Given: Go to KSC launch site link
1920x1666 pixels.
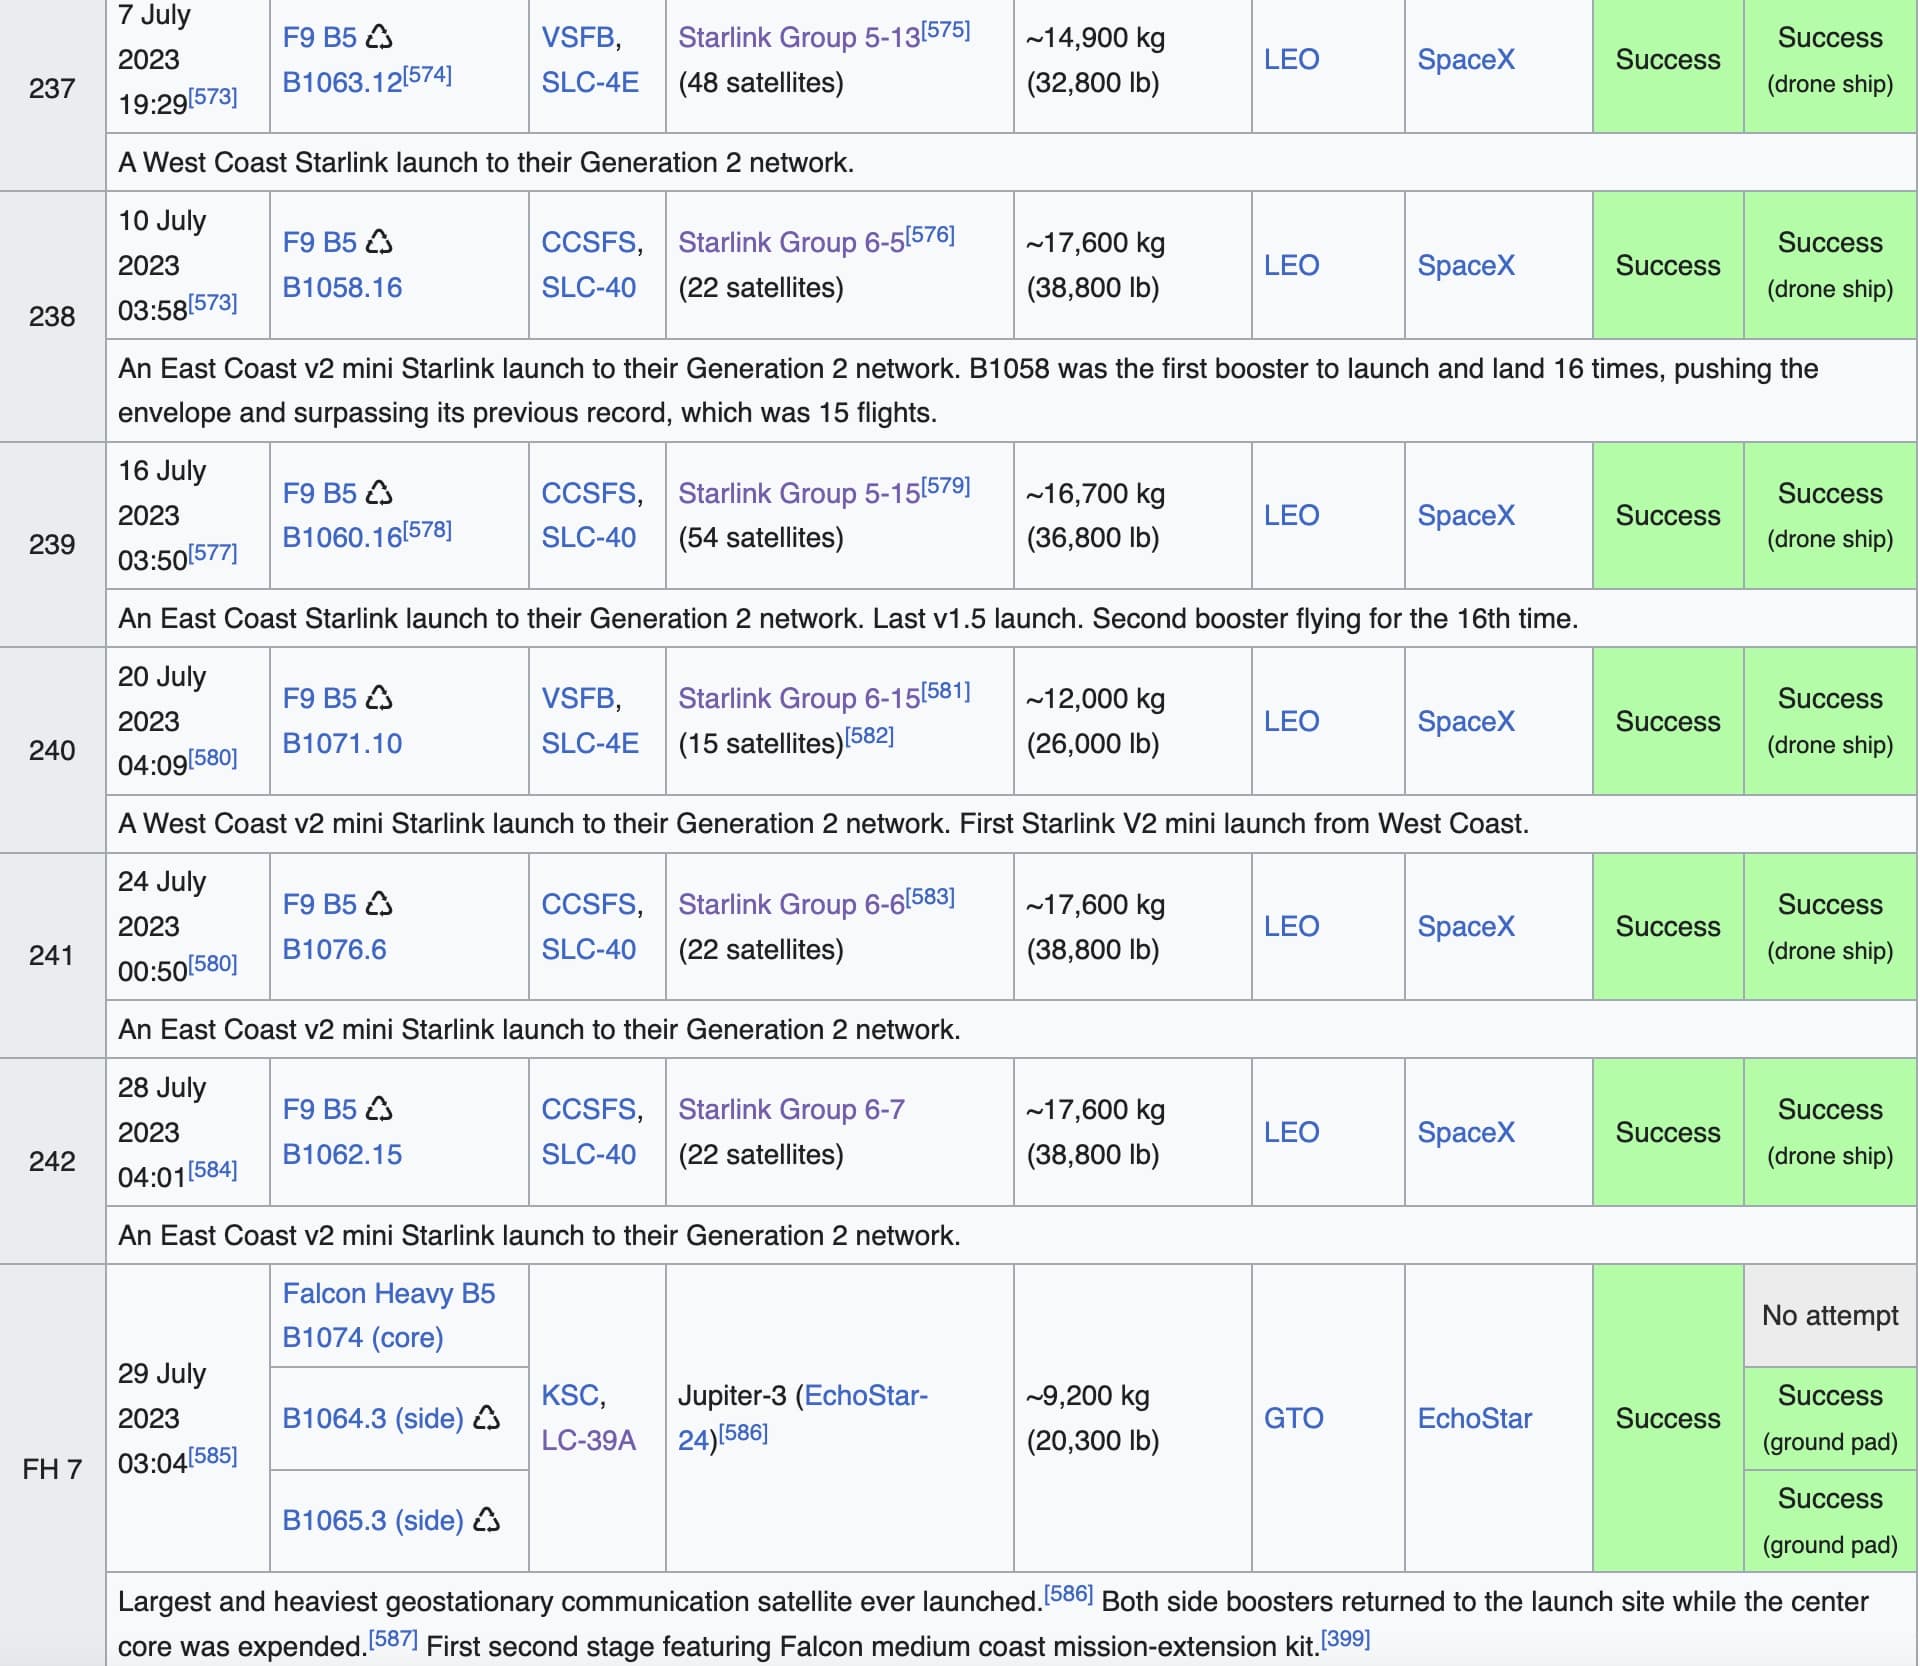Looking at the screenshot, I should click(570, 1395).
